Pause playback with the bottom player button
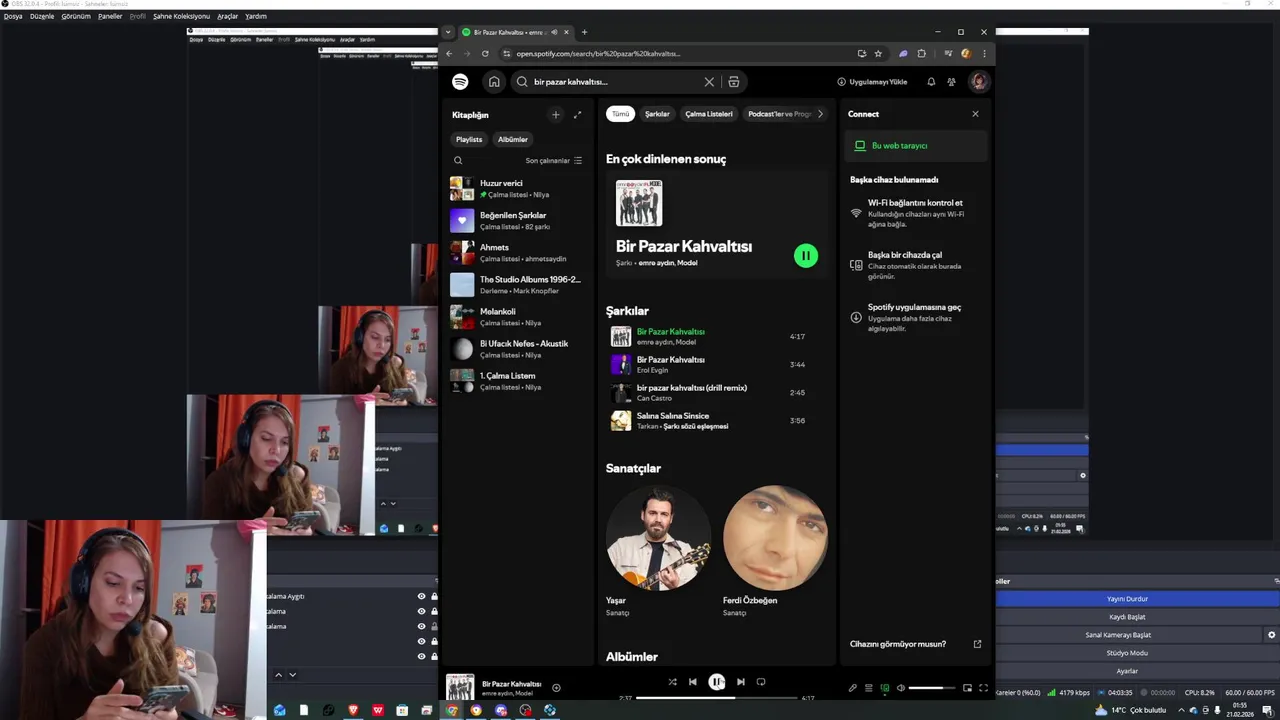Image resolution: width=1280 pixels, height=720 pixels. tap(717, 682)
